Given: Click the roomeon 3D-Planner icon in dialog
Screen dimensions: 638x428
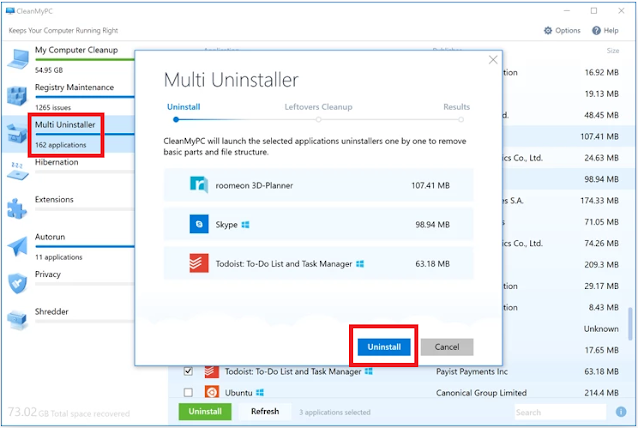Looking at the screenshot, I should [x=199, y=185].
